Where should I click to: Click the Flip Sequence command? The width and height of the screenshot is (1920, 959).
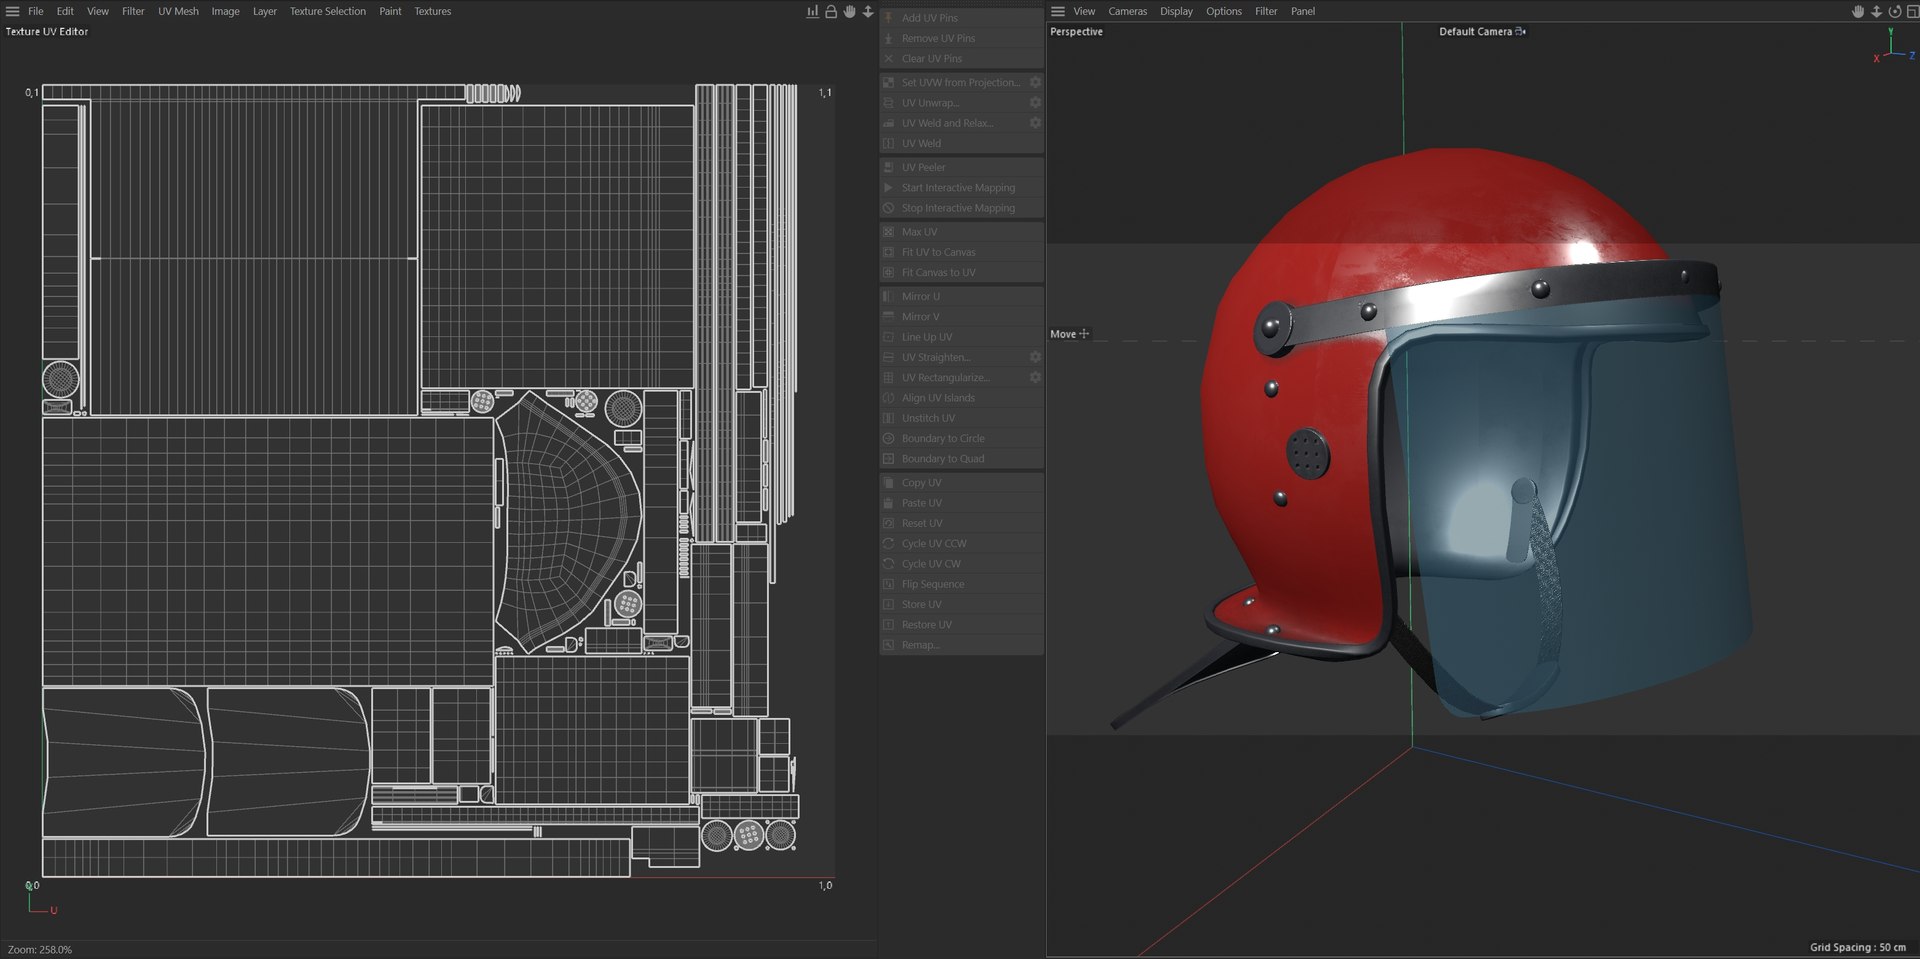coord(962,584)
